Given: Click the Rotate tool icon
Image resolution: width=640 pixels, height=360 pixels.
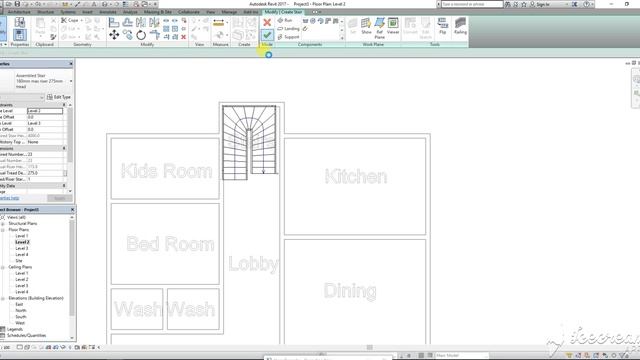Looking at the screenshot, I should point(141,35).
